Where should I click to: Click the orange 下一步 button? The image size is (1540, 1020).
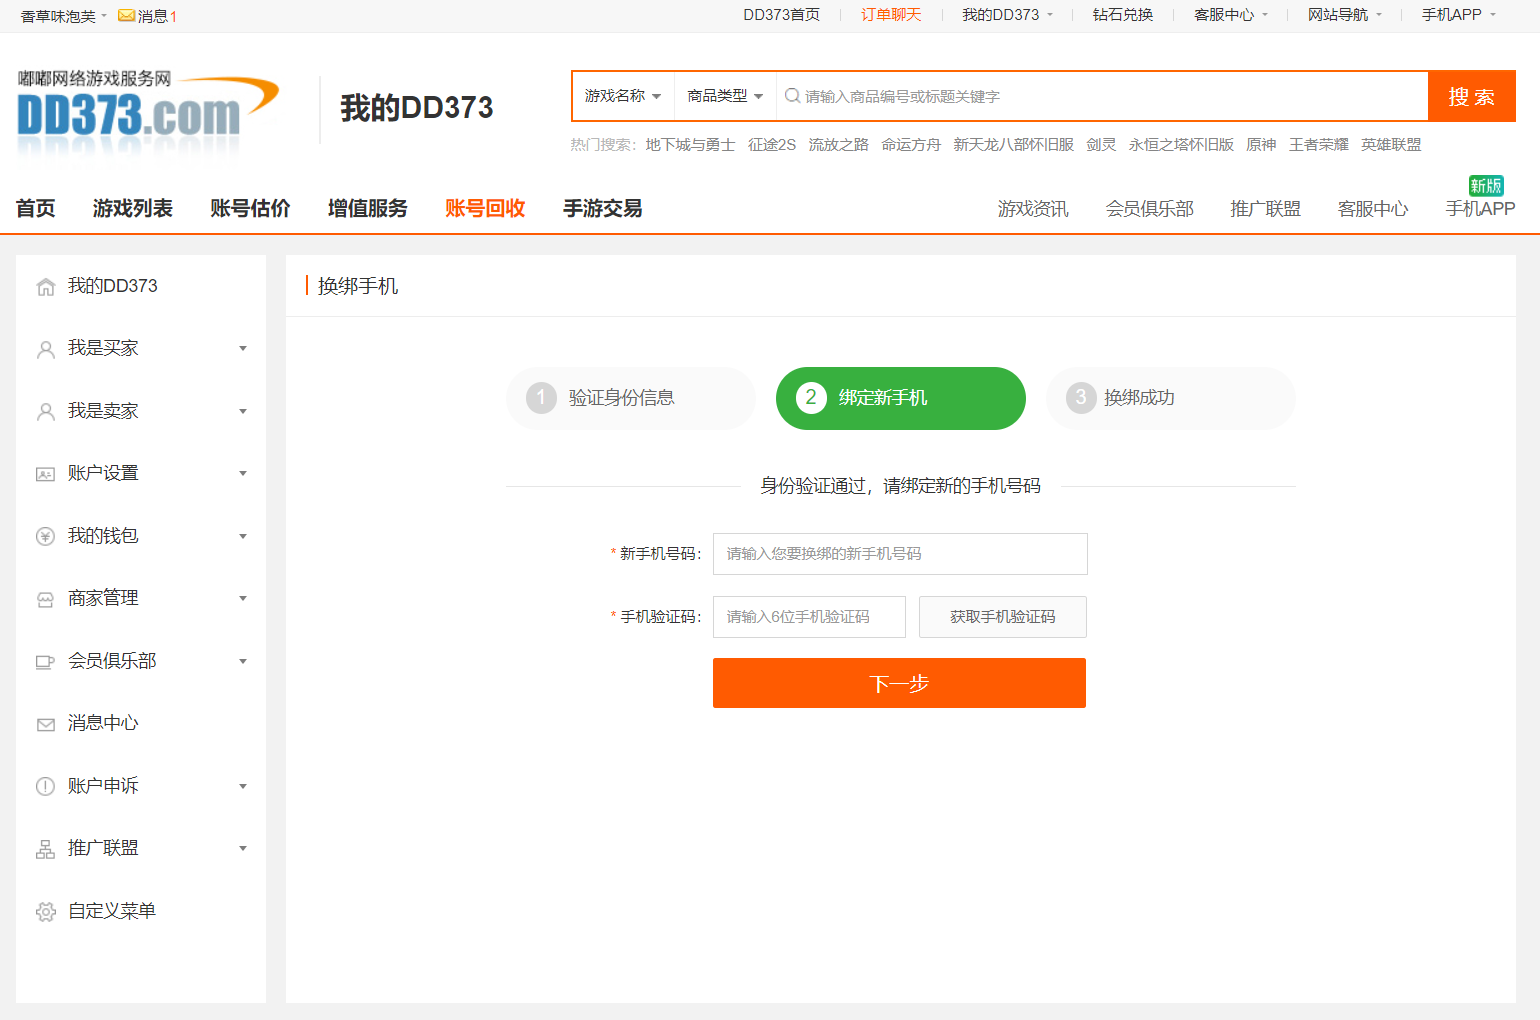tap(899, 683)
